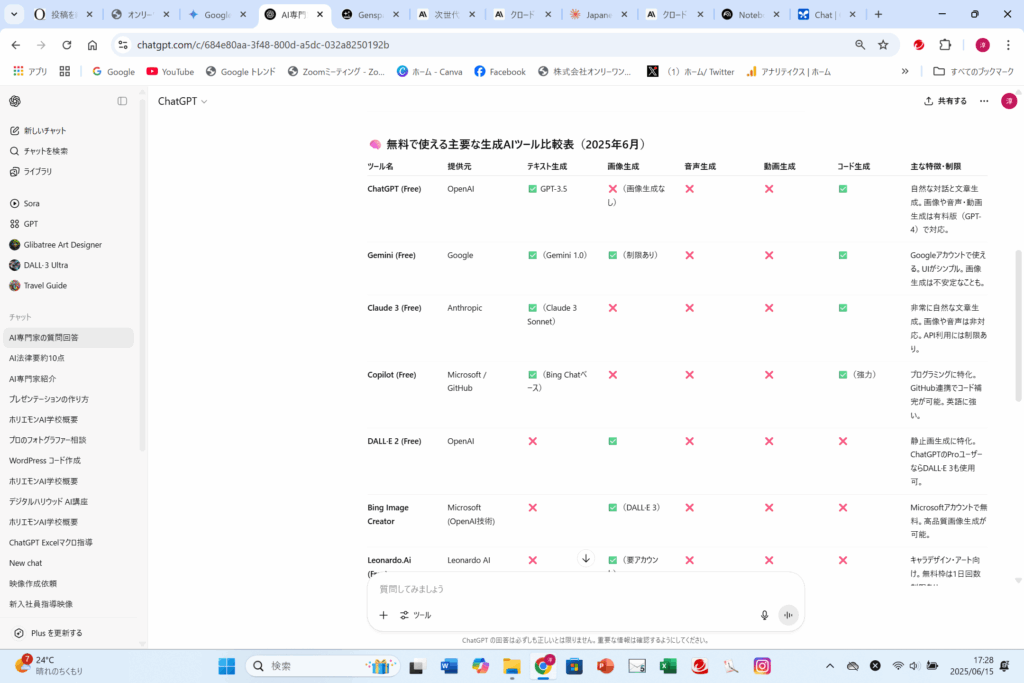
Task: Open Travel Guide GPT
Action: (38, 285)
